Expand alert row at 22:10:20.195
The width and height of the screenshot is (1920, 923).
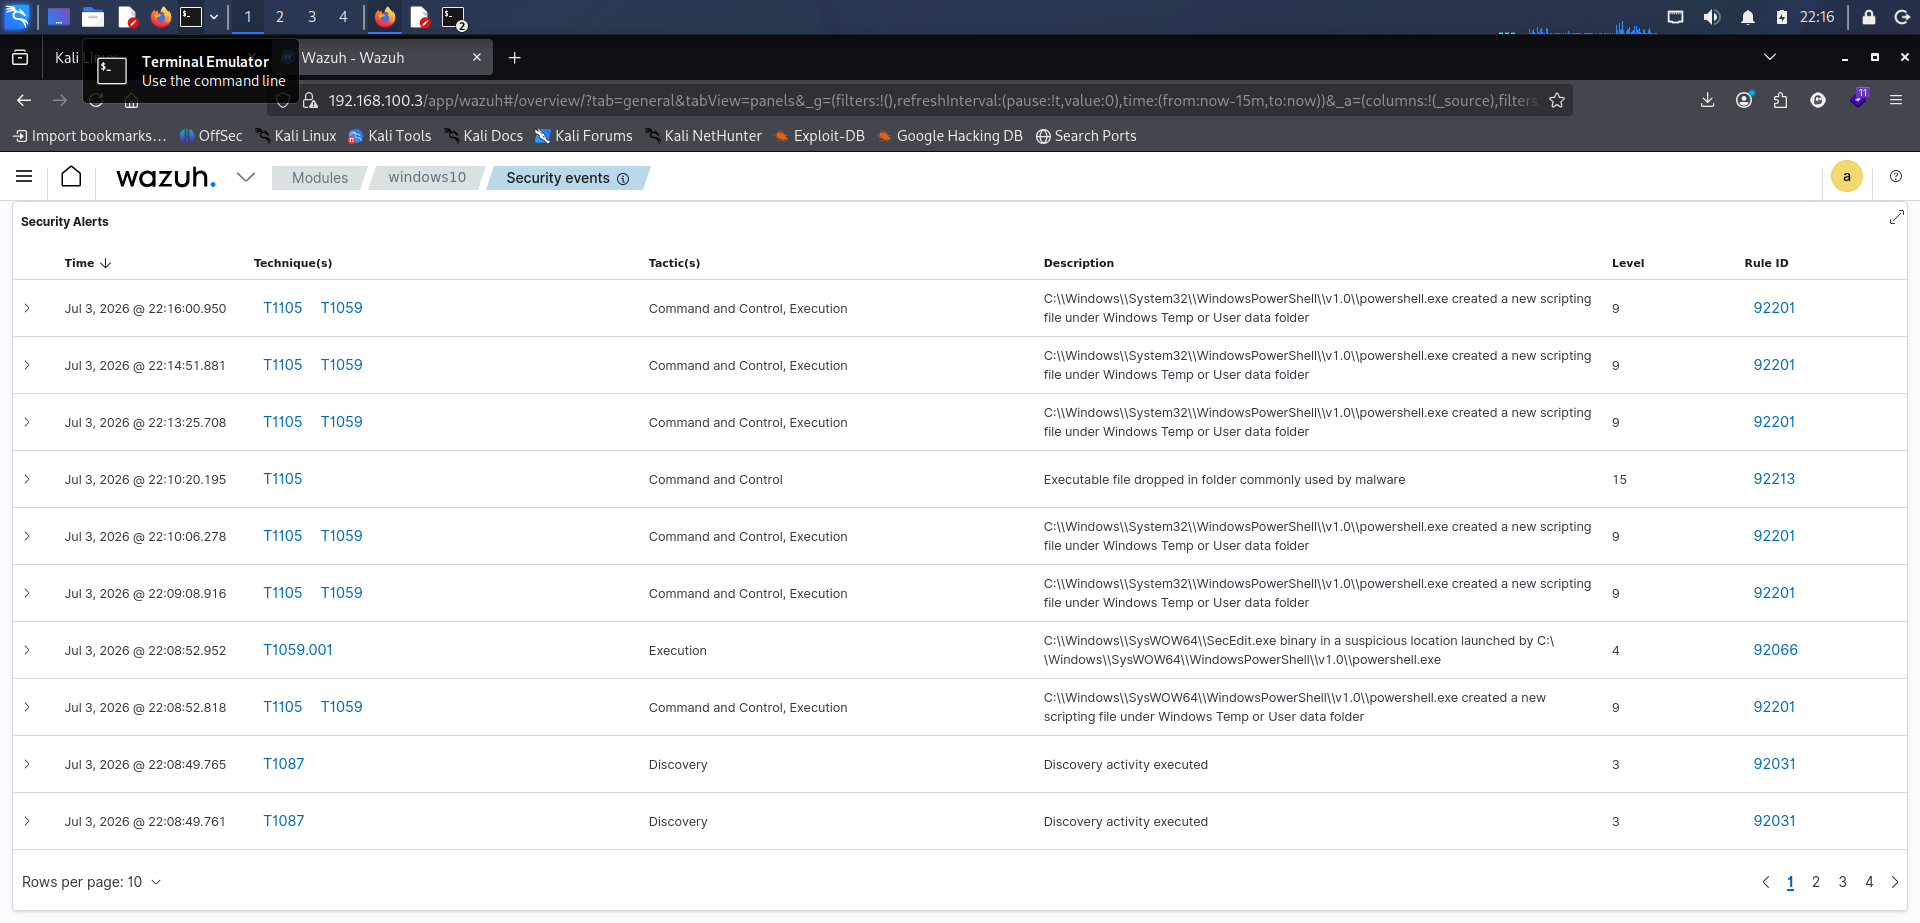(x=27, y=479)
